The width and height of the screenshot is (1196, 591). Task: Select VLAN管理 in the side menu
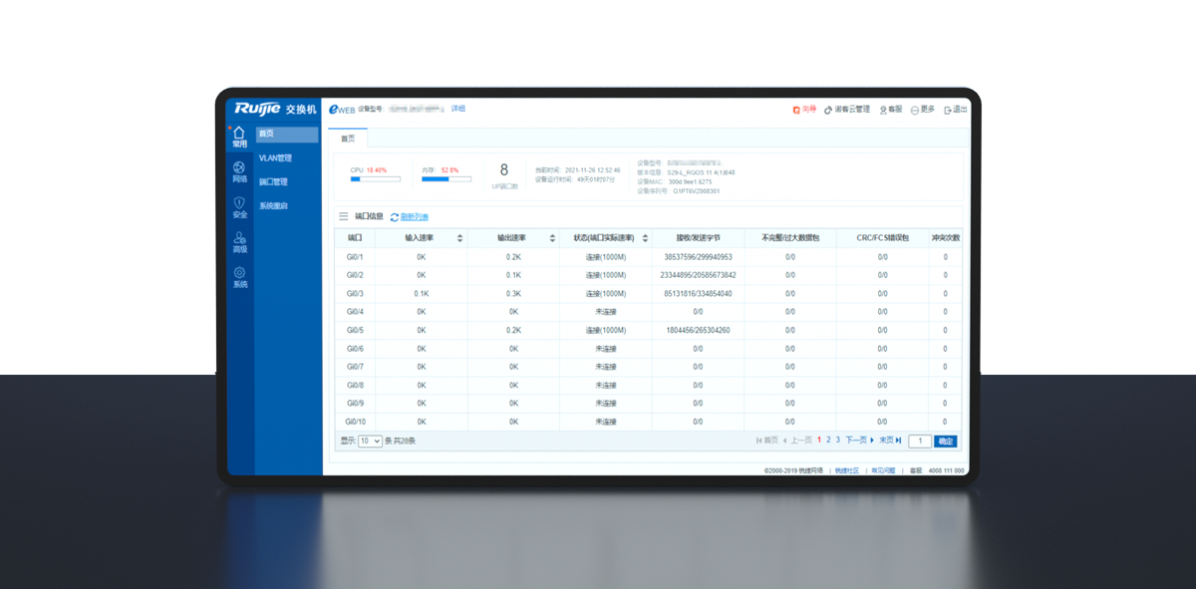(x=275, y=158)
